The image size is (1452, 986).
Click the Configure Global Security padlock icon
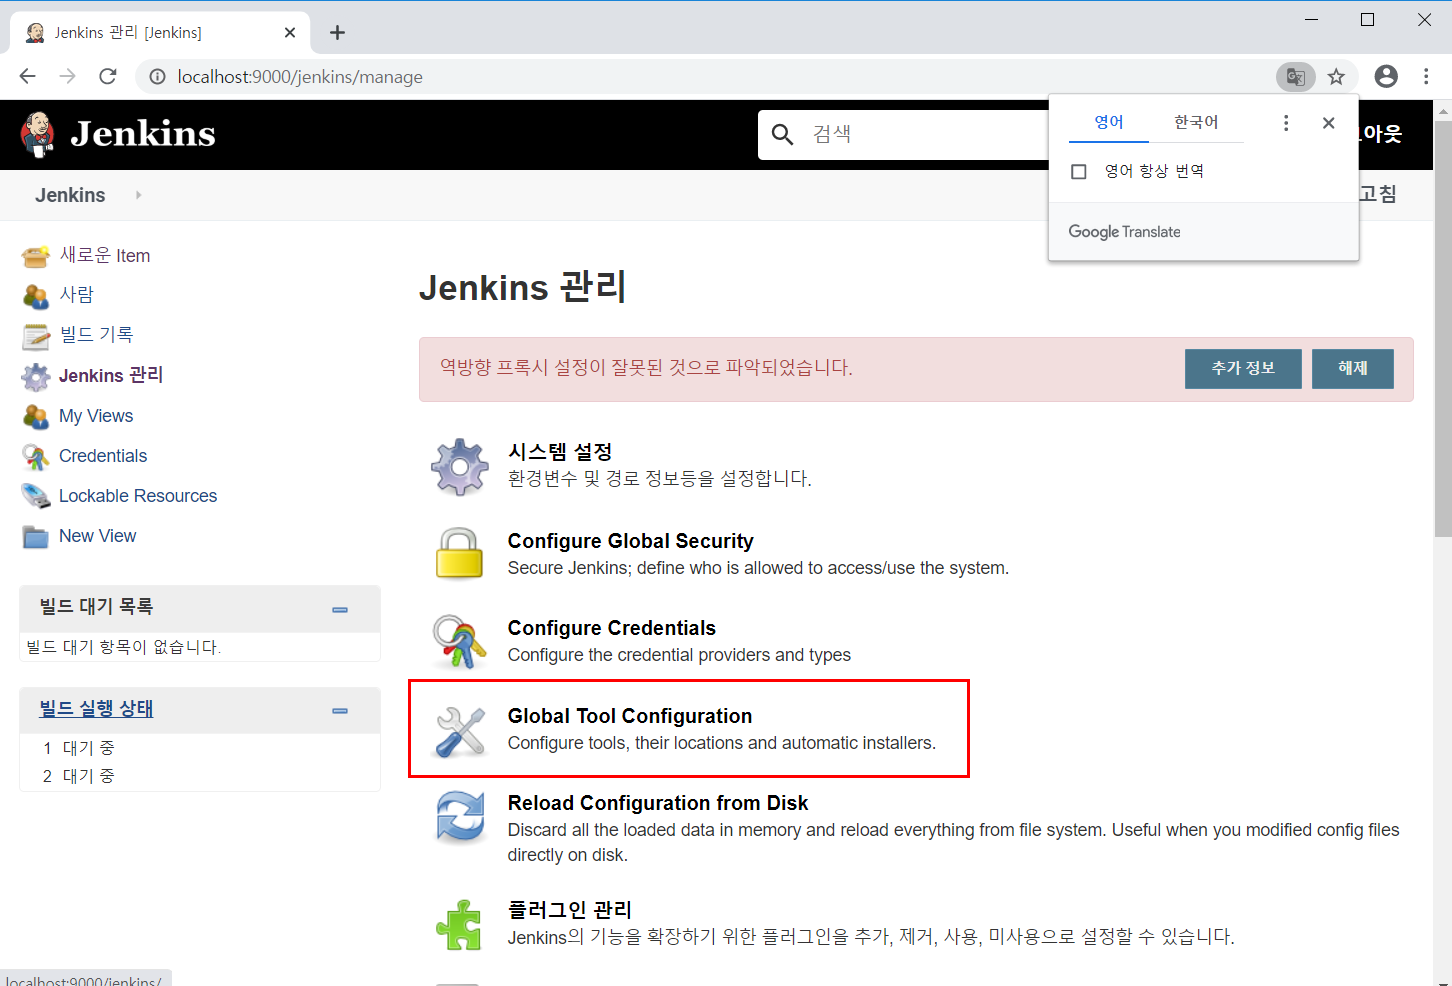[x=459, y=553]
